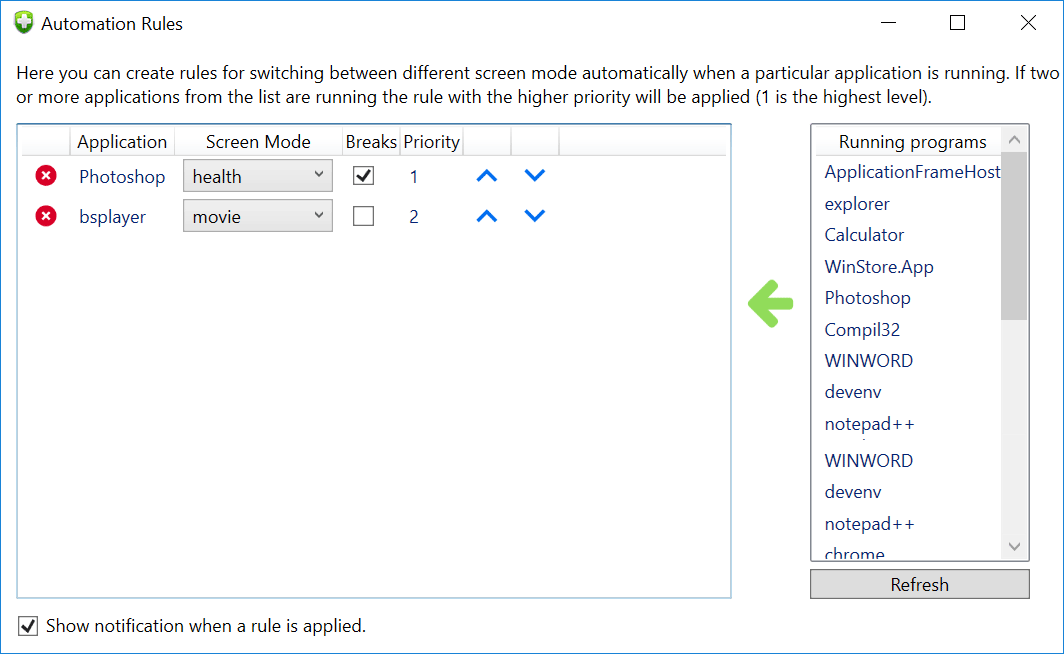Select chrome in Running programs
Viewport: 1064px width, 654px height.
pyautogui.click(x=854, y=553)
